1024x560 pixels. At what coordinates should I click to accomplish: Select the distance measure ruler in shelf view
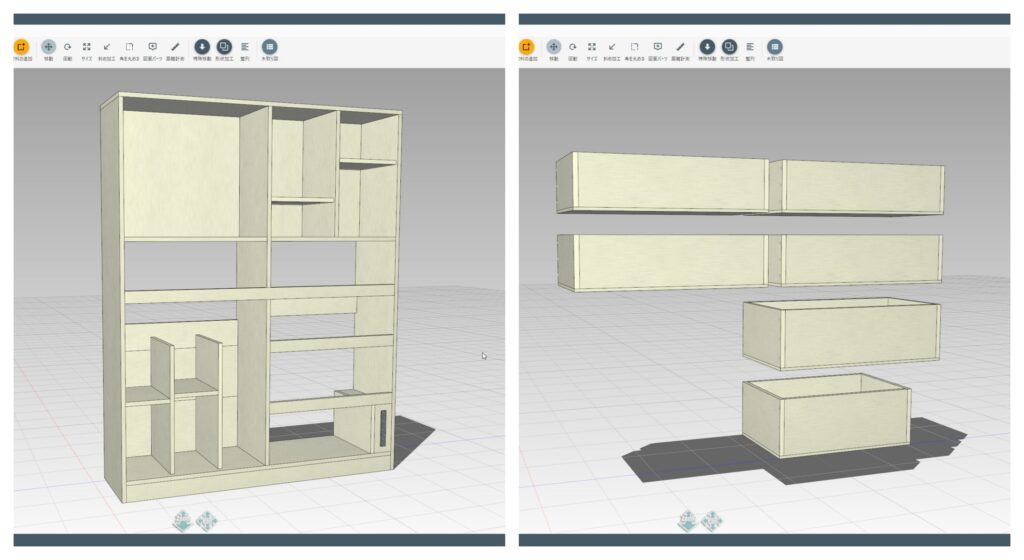point(175,47)
